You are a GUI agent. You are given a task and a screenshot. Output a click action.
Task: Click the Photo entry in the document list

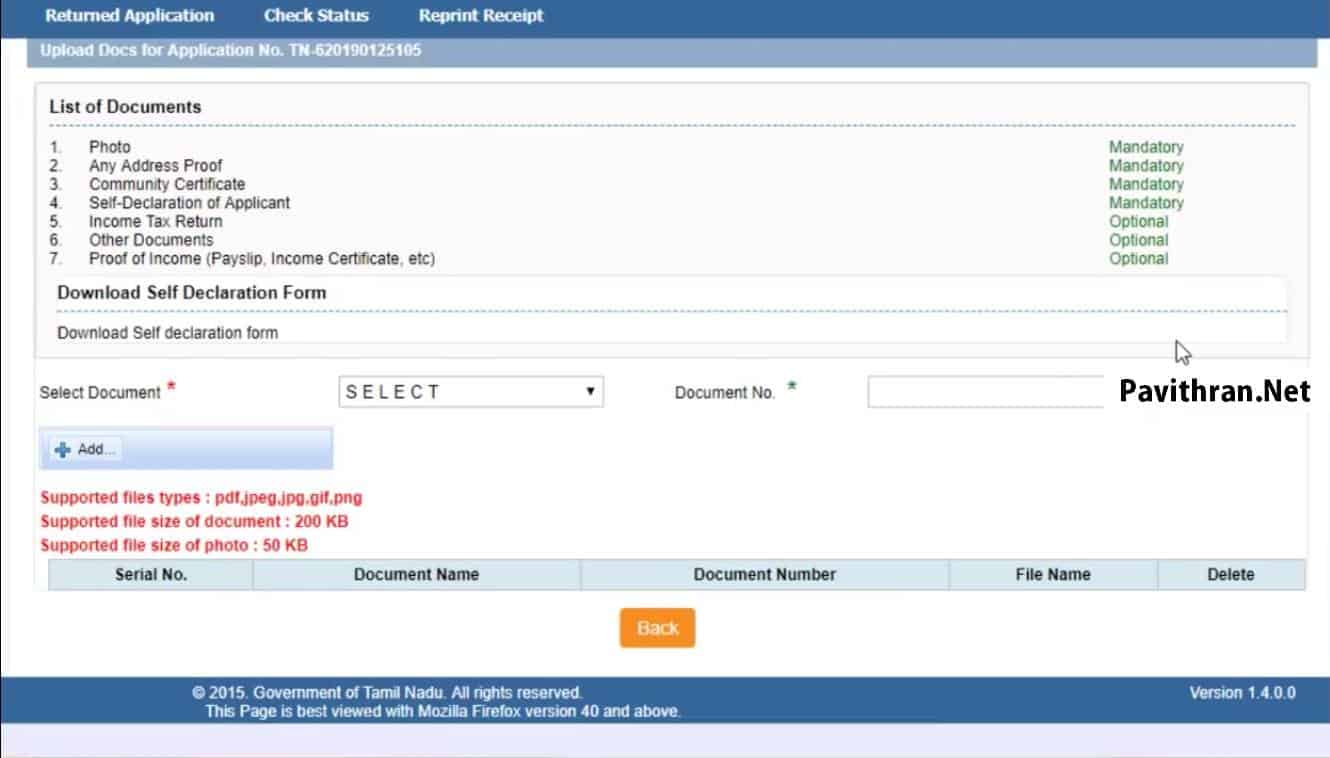click(110, 147)
